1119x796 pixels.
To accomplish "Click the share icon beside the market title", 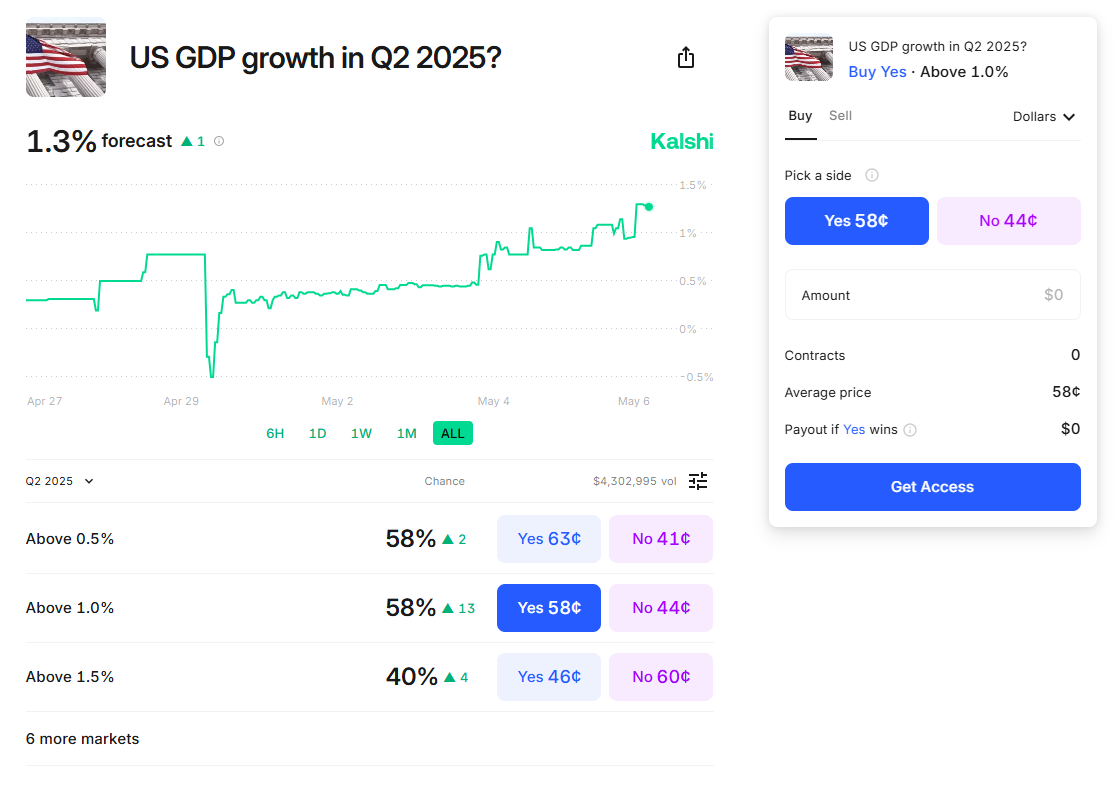I will point(685,58).
